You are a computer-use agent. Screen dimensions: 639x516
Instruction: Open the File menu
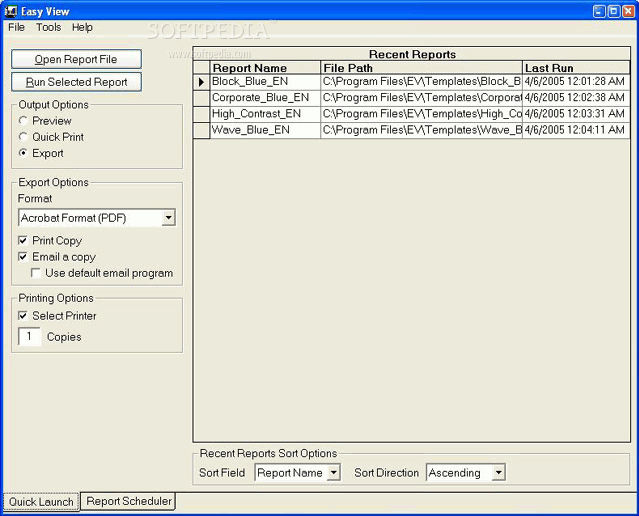click(x=16, y=27)
